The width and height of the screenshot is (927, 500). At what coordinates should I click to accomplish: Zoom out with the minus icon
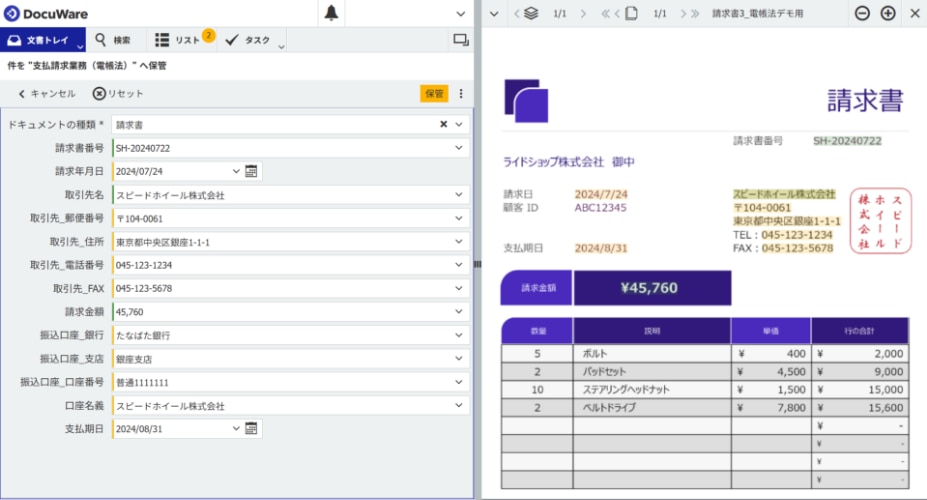coord(862,13)
